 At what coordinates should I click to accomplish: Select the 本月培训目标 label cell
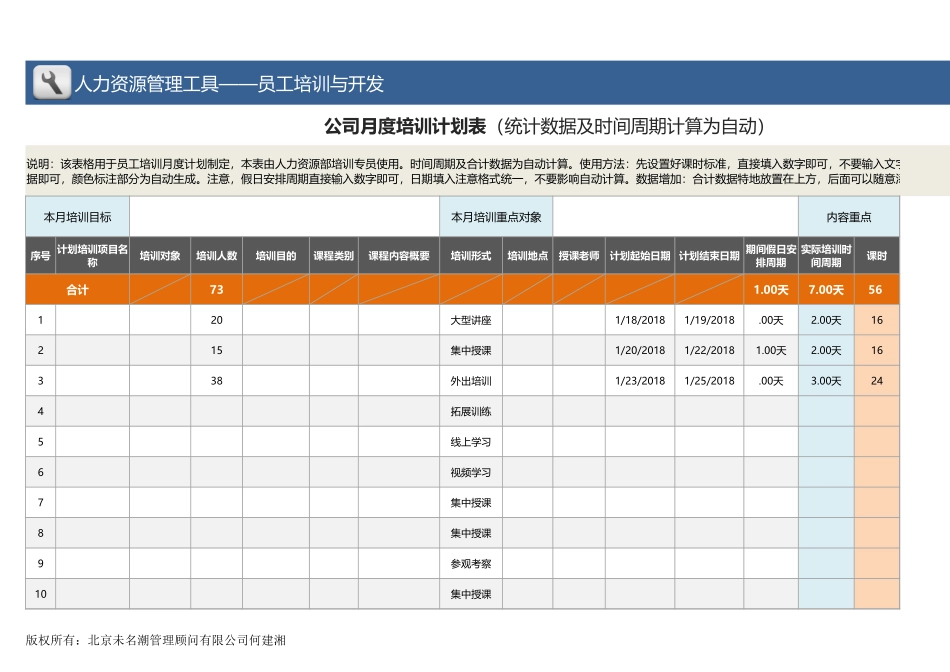(78, 217)
